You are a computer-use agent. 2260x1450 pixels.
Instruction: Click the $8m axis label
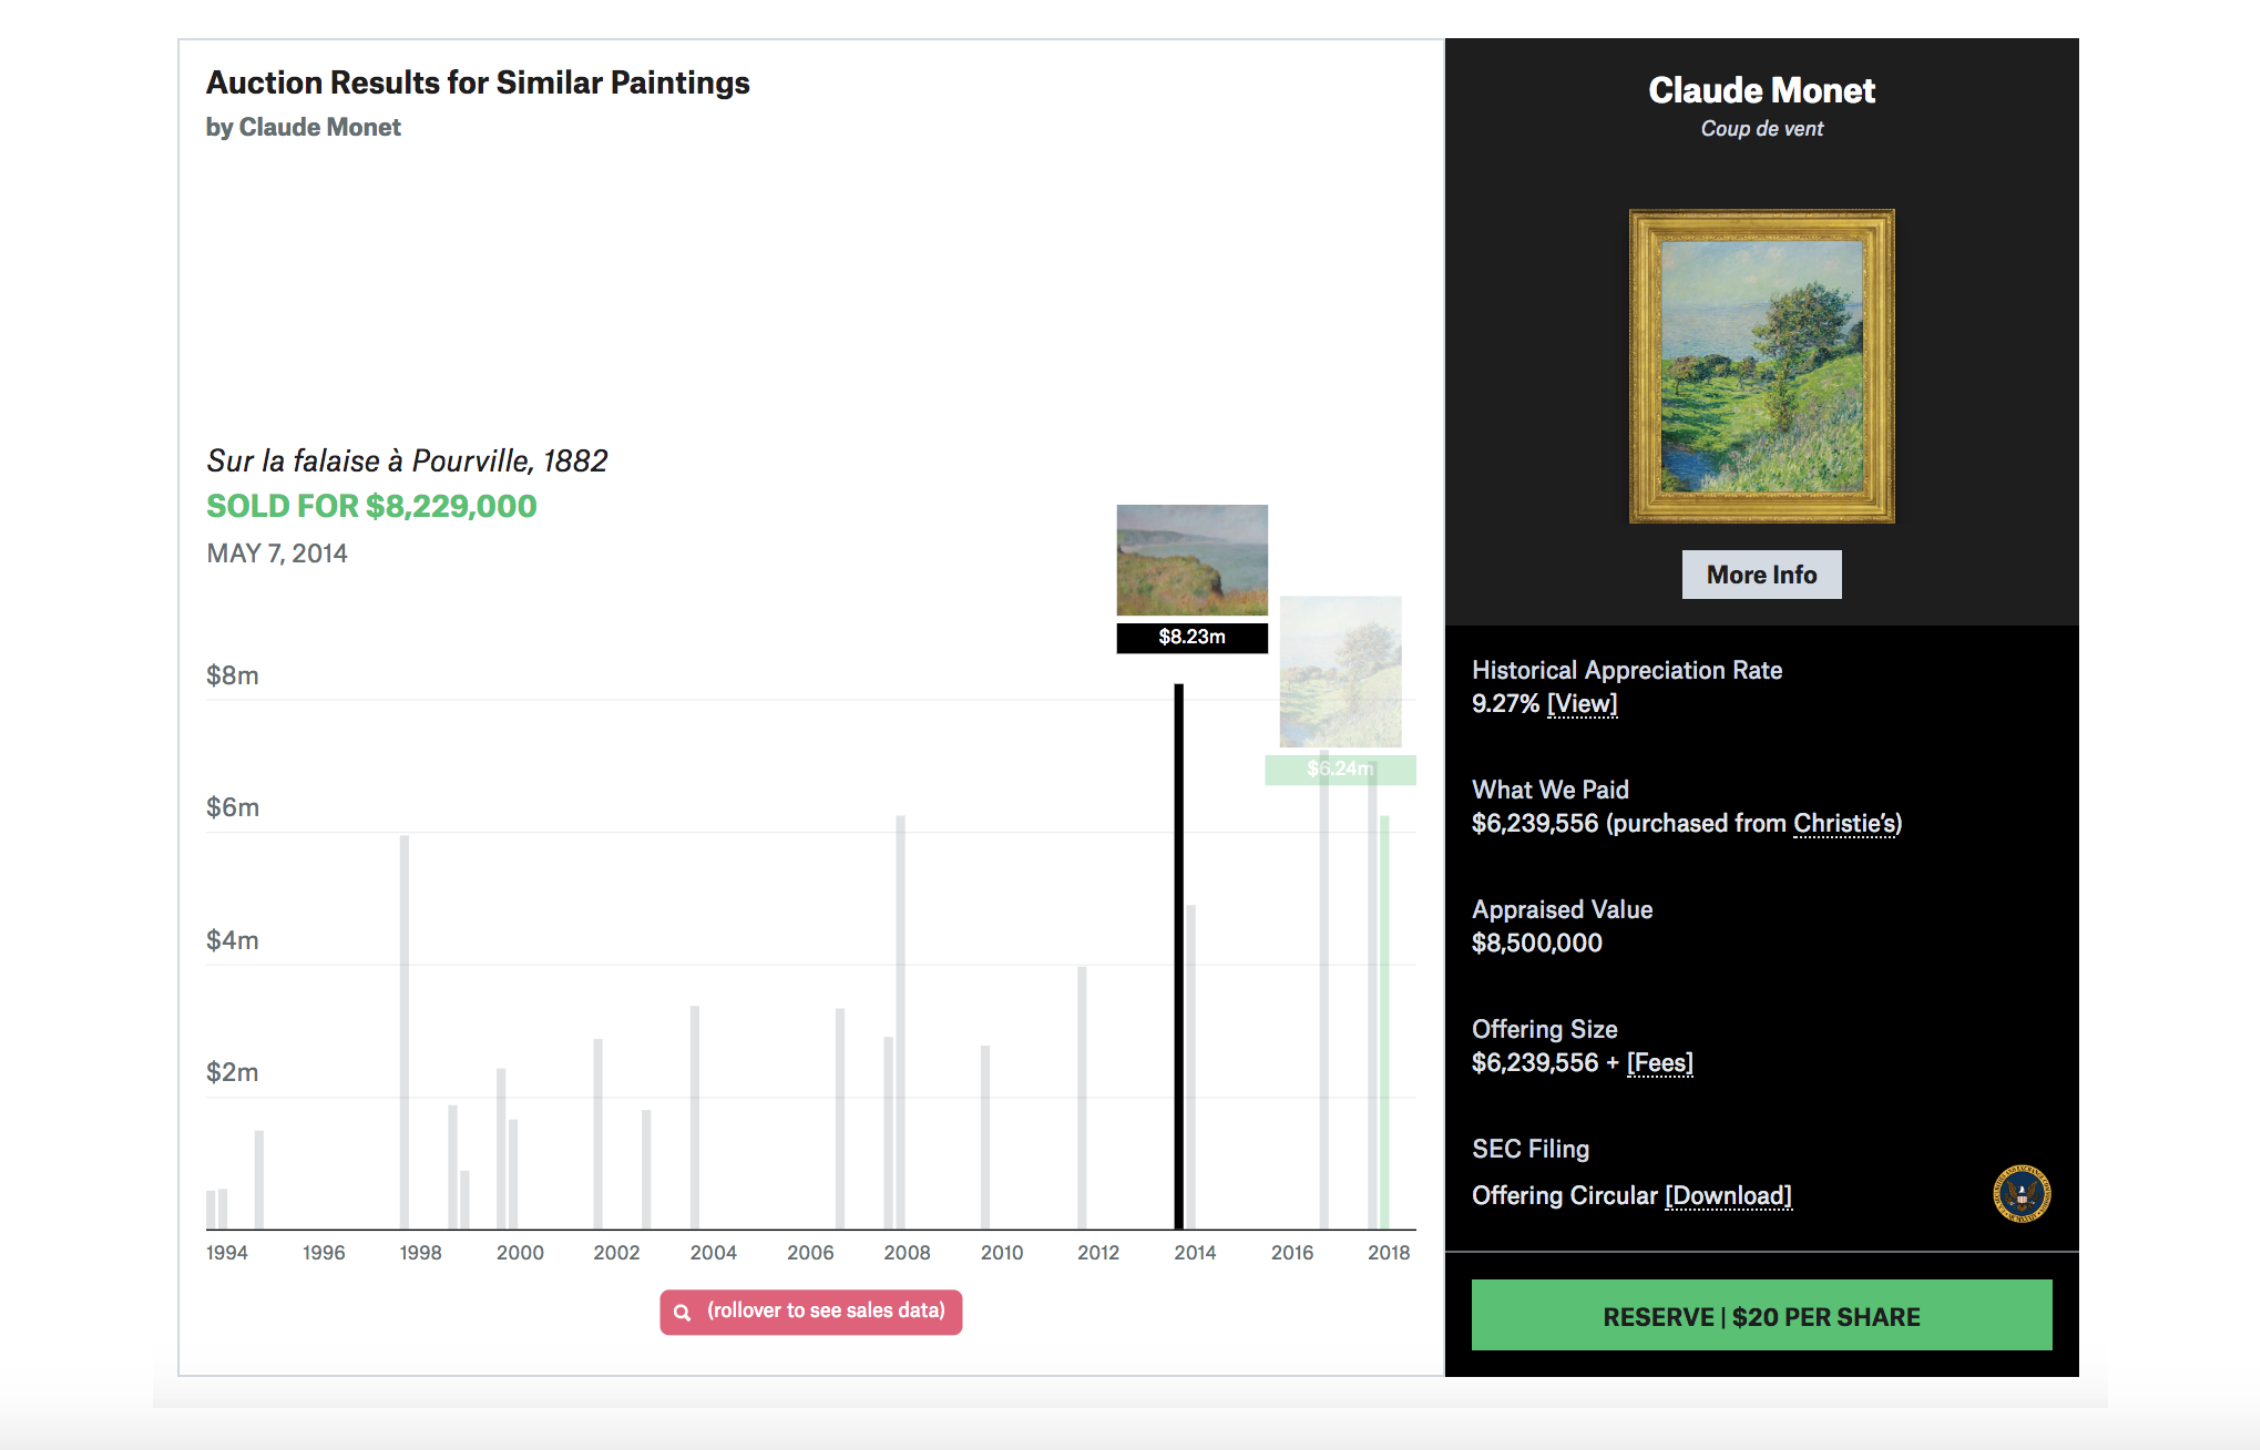coord(232,676)
